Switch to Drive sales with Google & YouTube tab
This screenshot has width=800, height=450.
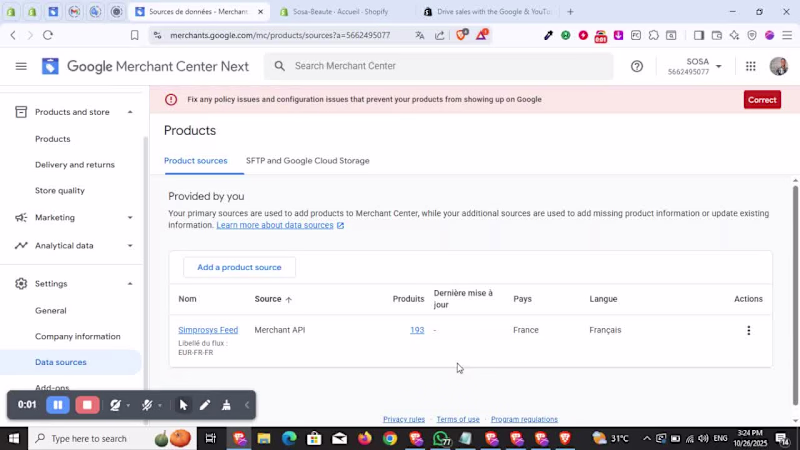click(487, 12)
